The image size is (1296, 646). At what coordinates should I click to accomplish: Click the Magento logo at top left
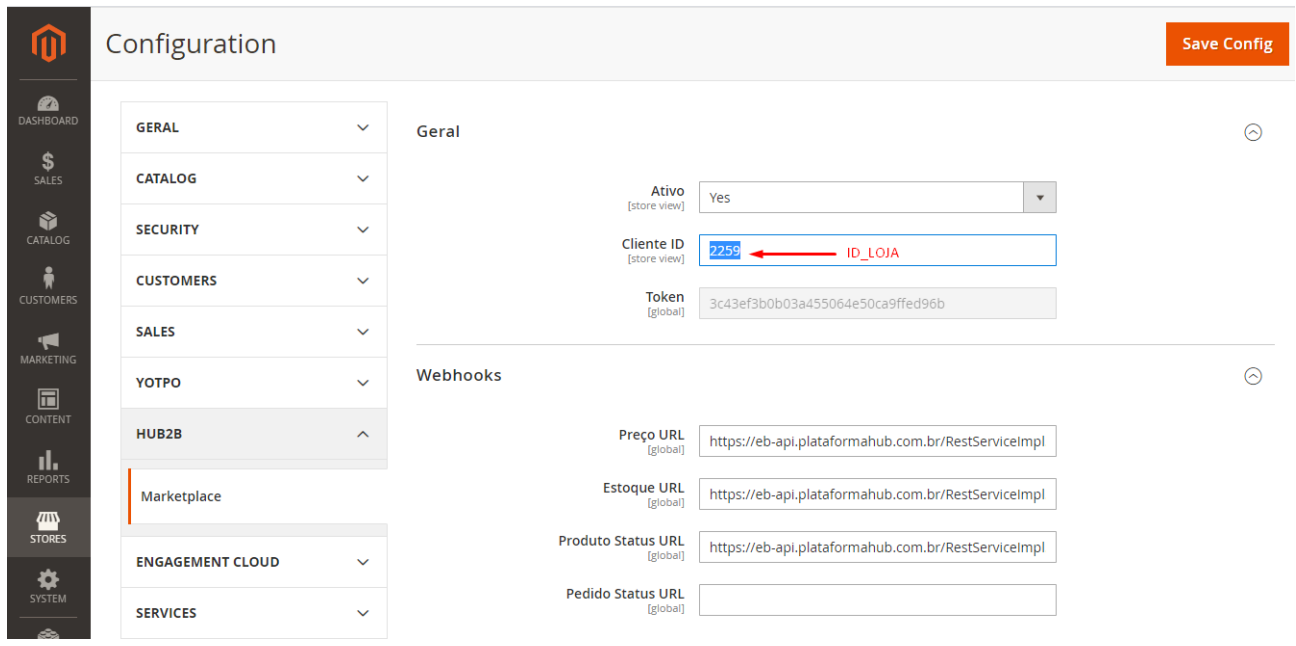point(47,42)
